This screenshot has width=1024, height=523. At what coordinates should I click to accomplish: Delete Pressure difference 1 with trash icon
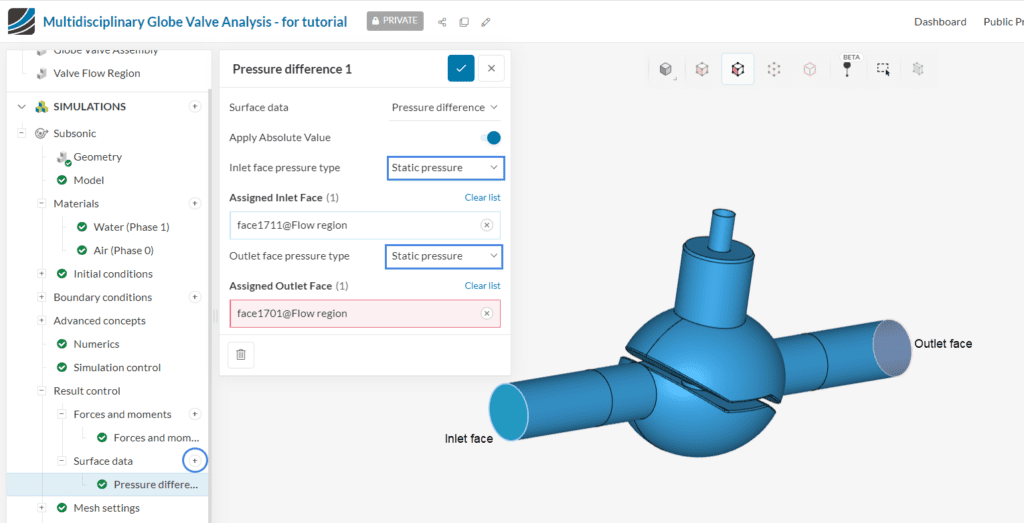[241, 355]
